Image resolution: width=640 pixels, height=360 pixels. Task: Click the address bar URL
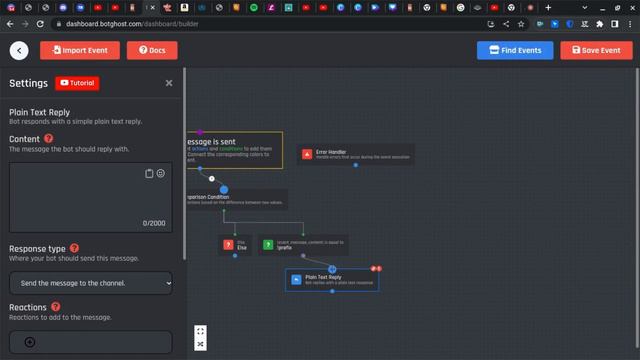(x=132, y=24)
